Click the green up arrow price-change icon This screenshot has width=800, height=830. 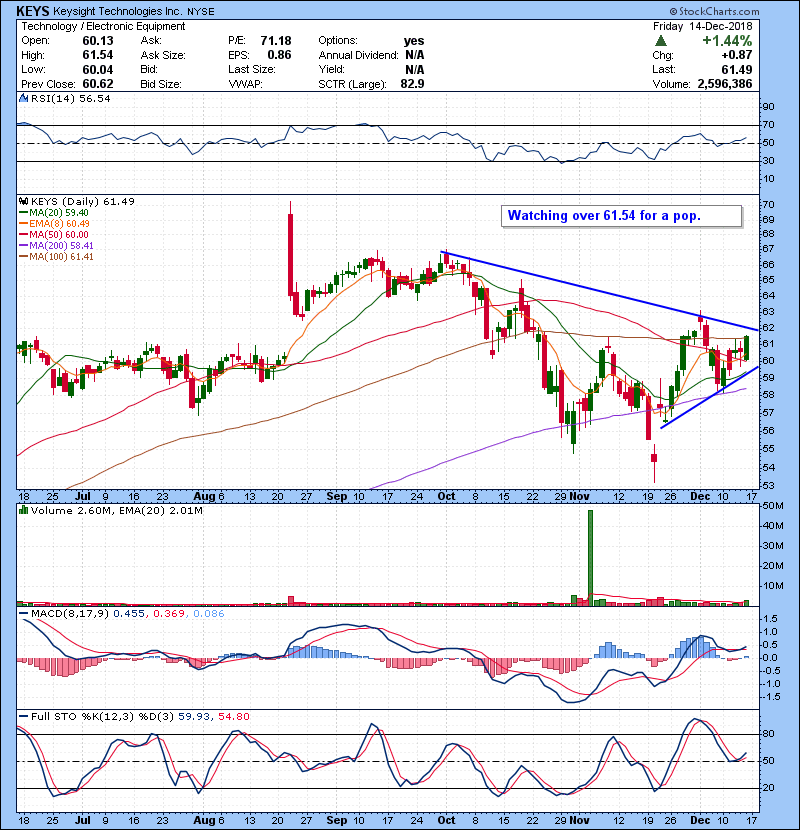(x=661, y=41)
